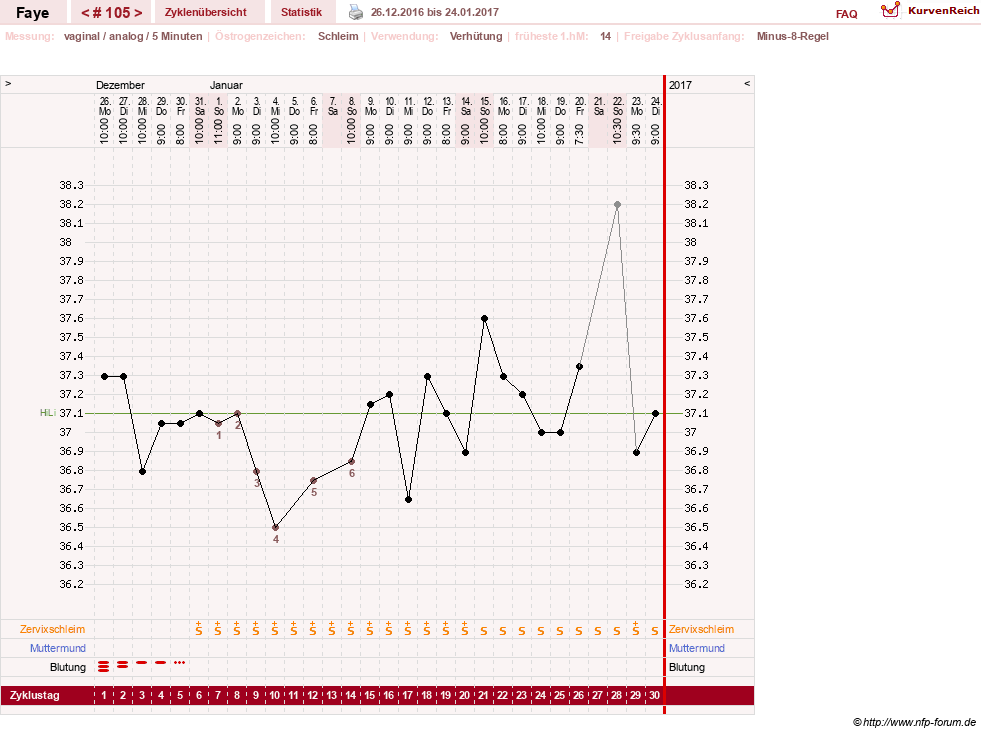Open the KurvenReich logo link
This screenshot has width=981, height=734.
930,11
